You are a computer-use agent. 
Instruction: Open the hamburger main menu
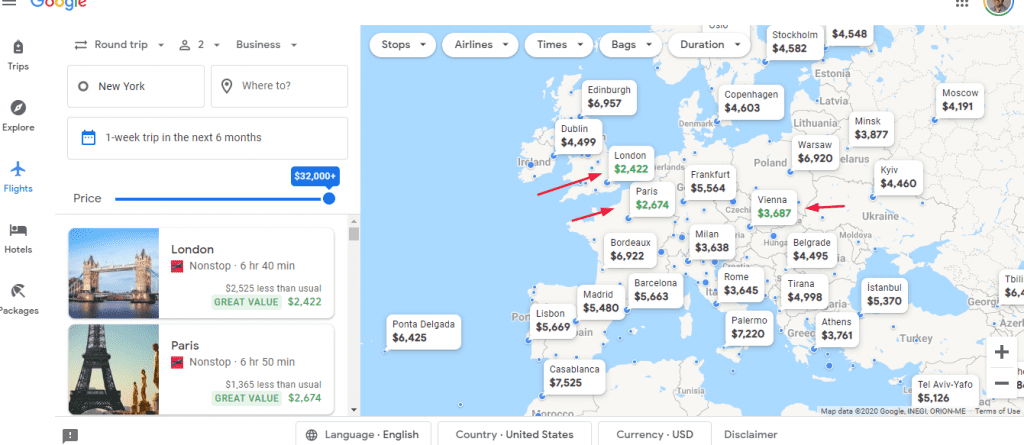click(x=9, y=3)
